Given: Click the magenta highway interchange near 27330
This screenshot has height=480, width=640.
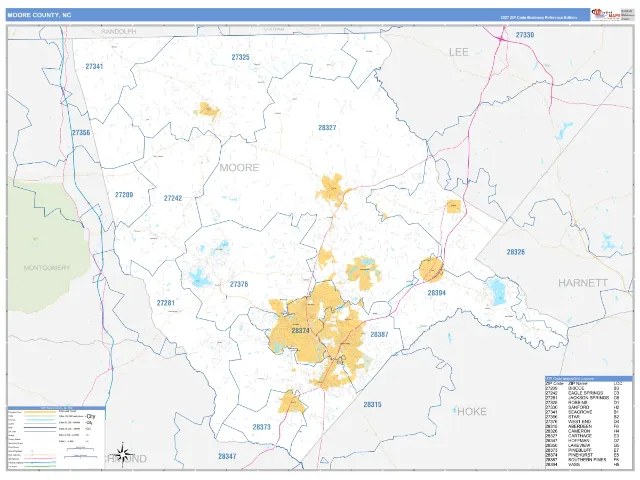Looking at the screenshot, I should click(x=501, y=39).
